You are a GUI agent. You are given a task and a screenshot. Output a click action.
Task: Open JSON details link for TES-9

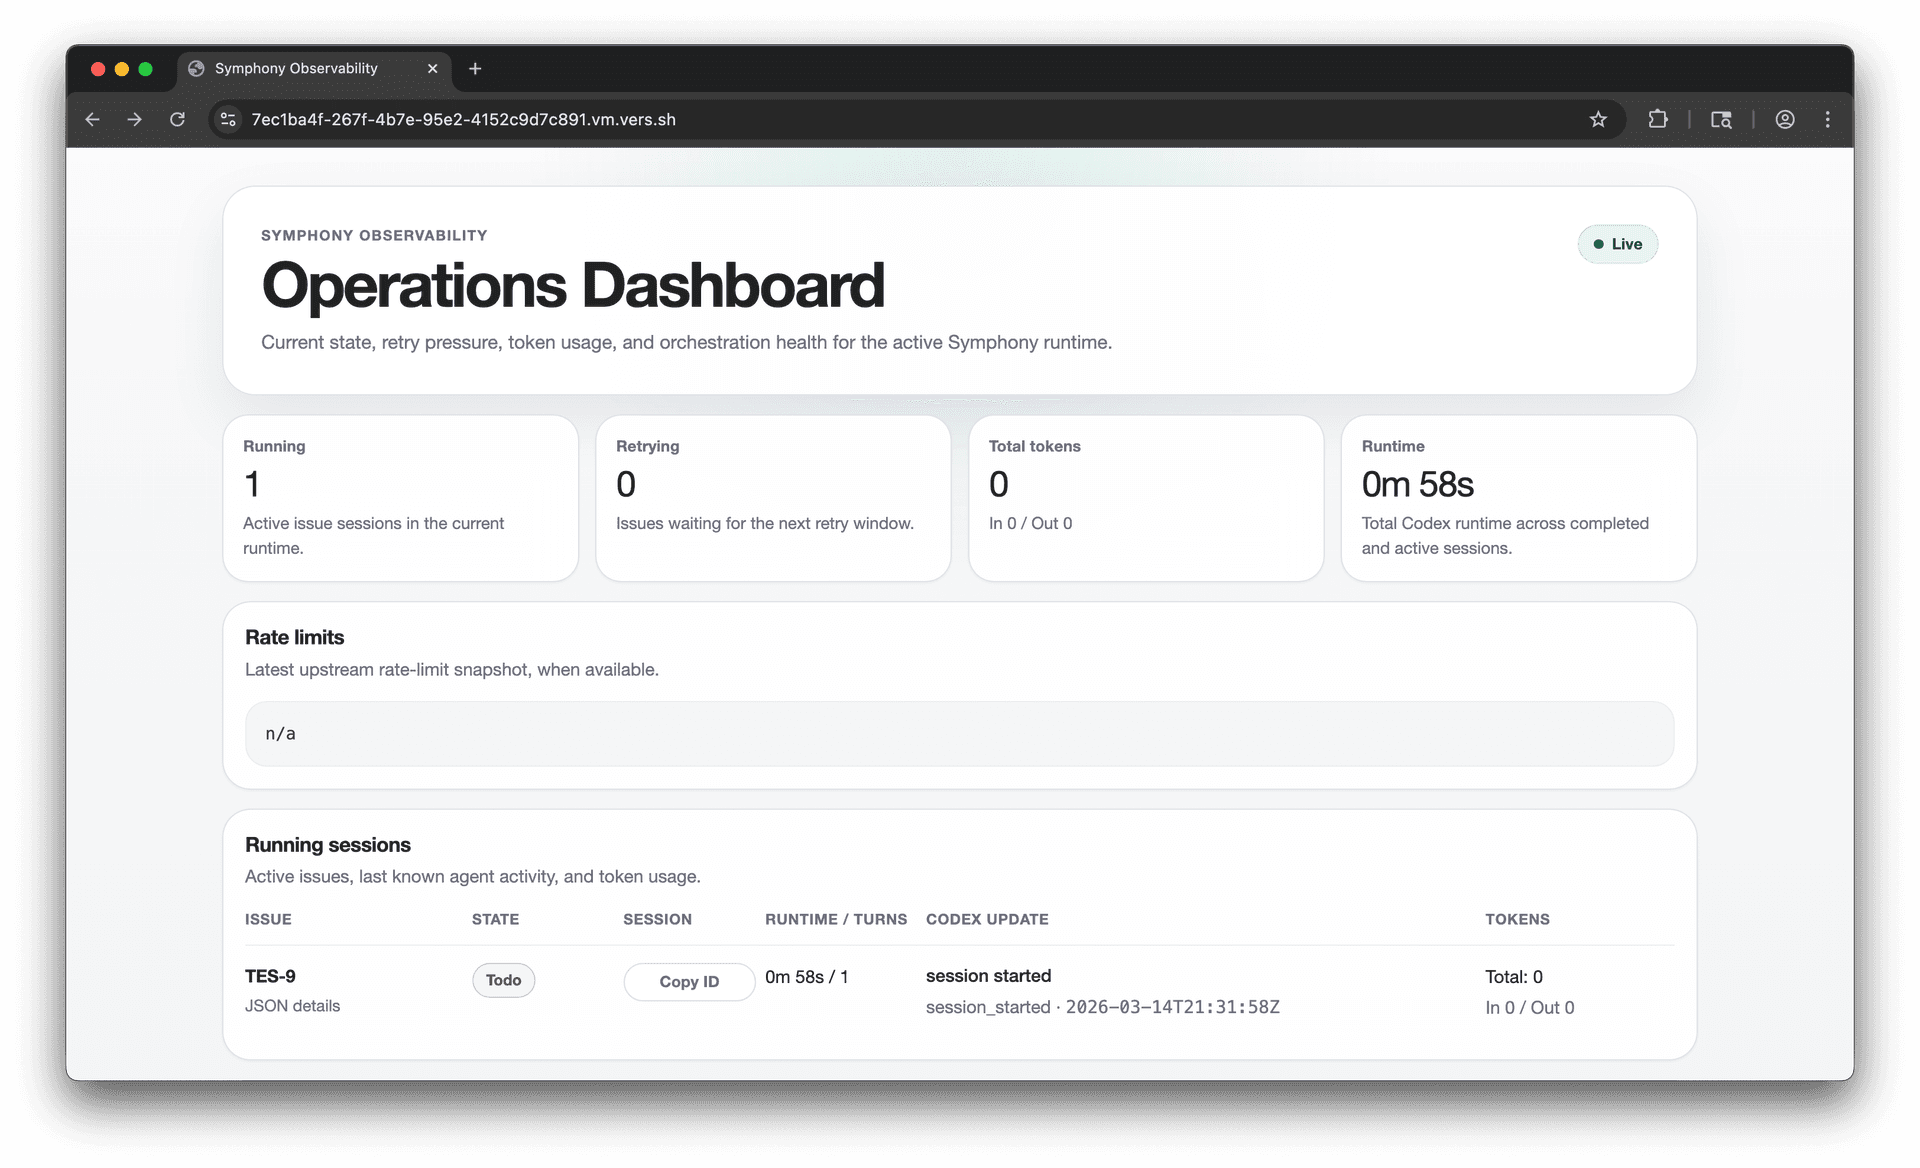[x=292, y=1006]
